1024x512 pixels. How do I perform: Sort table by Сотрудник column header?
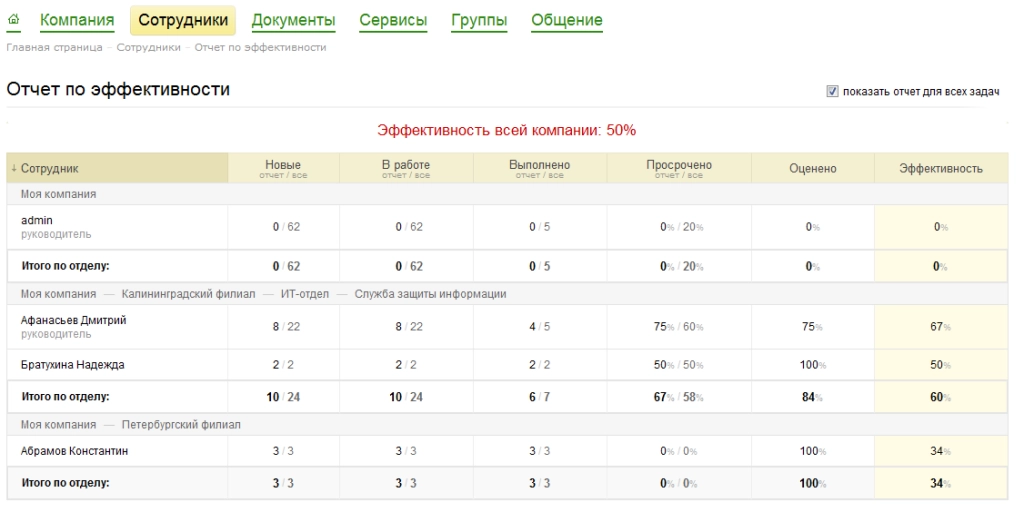click(x=49, y=169)
